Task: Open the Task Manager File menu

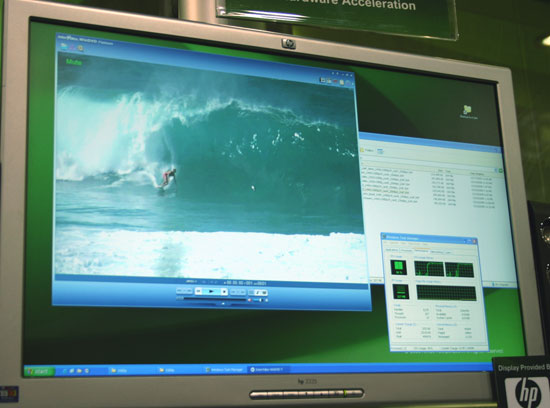Action: pyautogui.click(x=386, y=242)
